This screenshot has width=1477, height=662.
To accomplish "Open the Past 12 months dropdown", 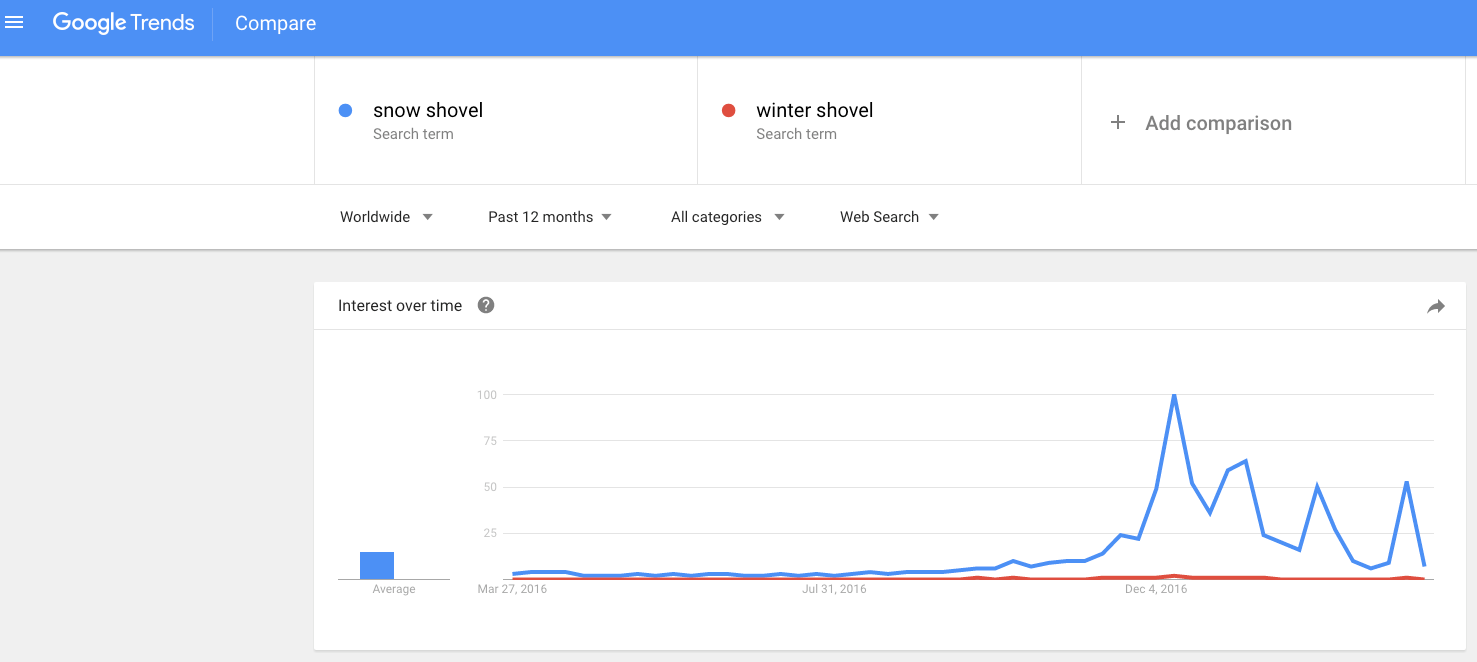I will click(549, 217).
